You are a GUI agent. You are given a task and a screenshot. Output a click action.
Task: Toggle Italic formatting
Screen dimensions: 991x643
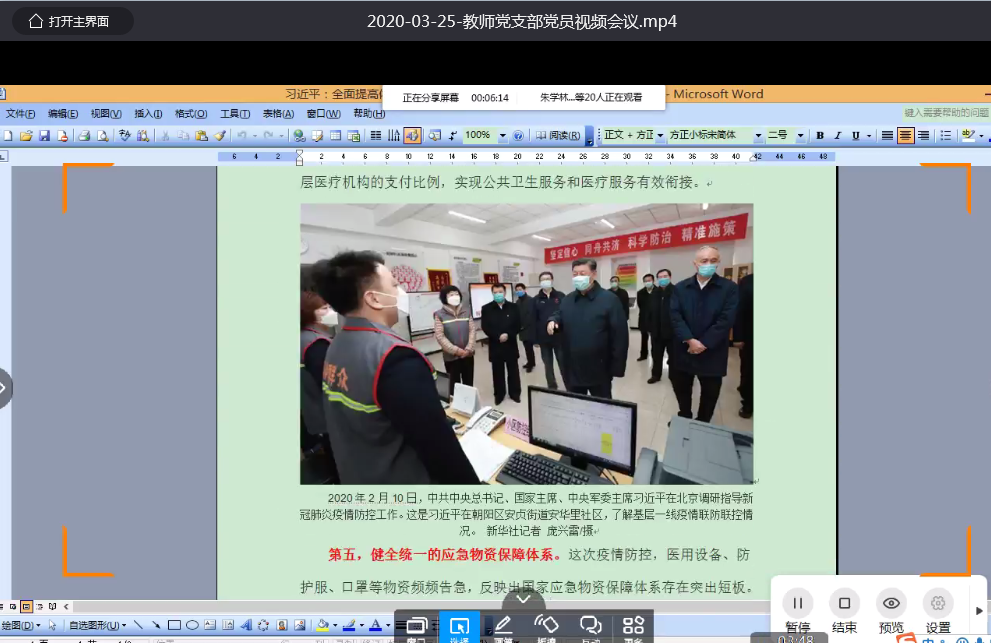[838, 135]
